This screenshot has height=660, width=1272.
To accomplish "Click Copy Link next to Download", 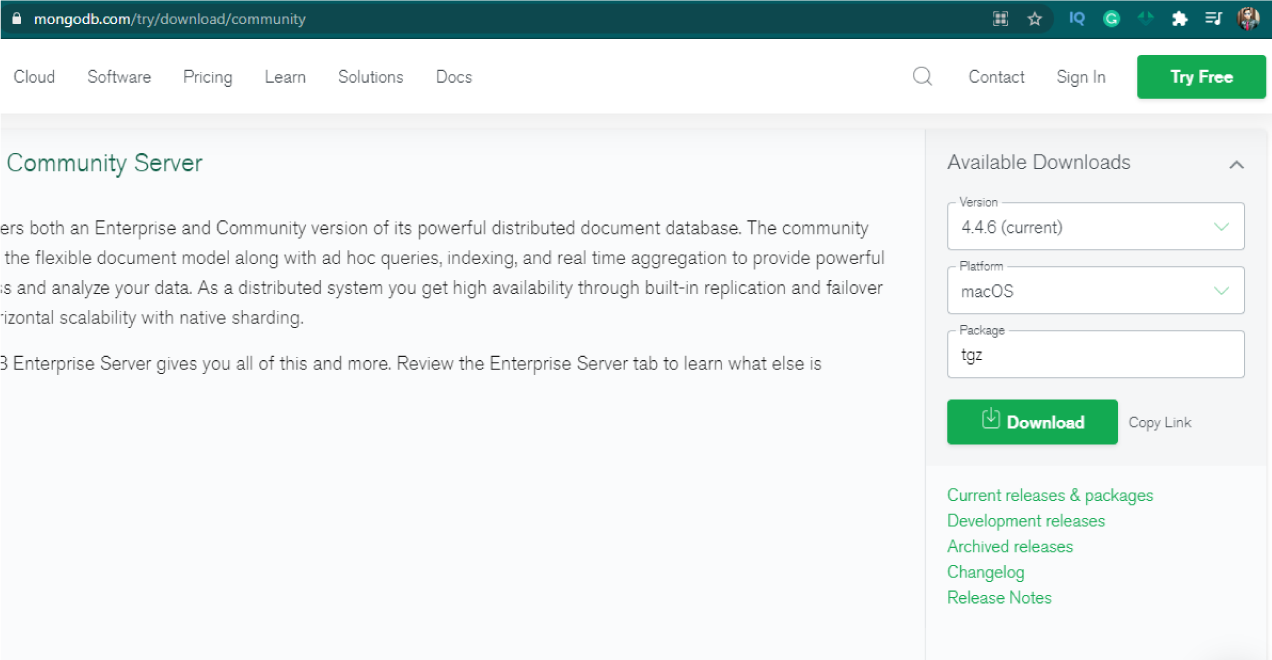I will tap(1160, 423).
